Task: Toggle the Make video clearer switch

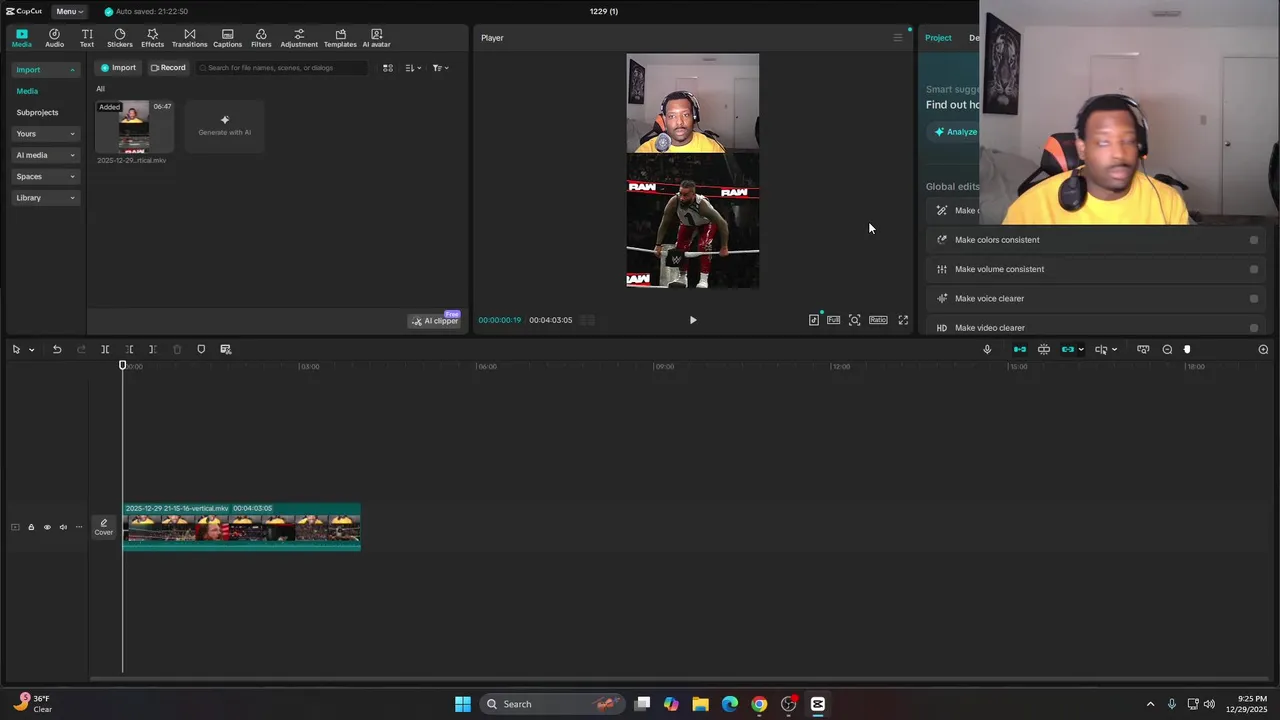Action: [1253, 327]
